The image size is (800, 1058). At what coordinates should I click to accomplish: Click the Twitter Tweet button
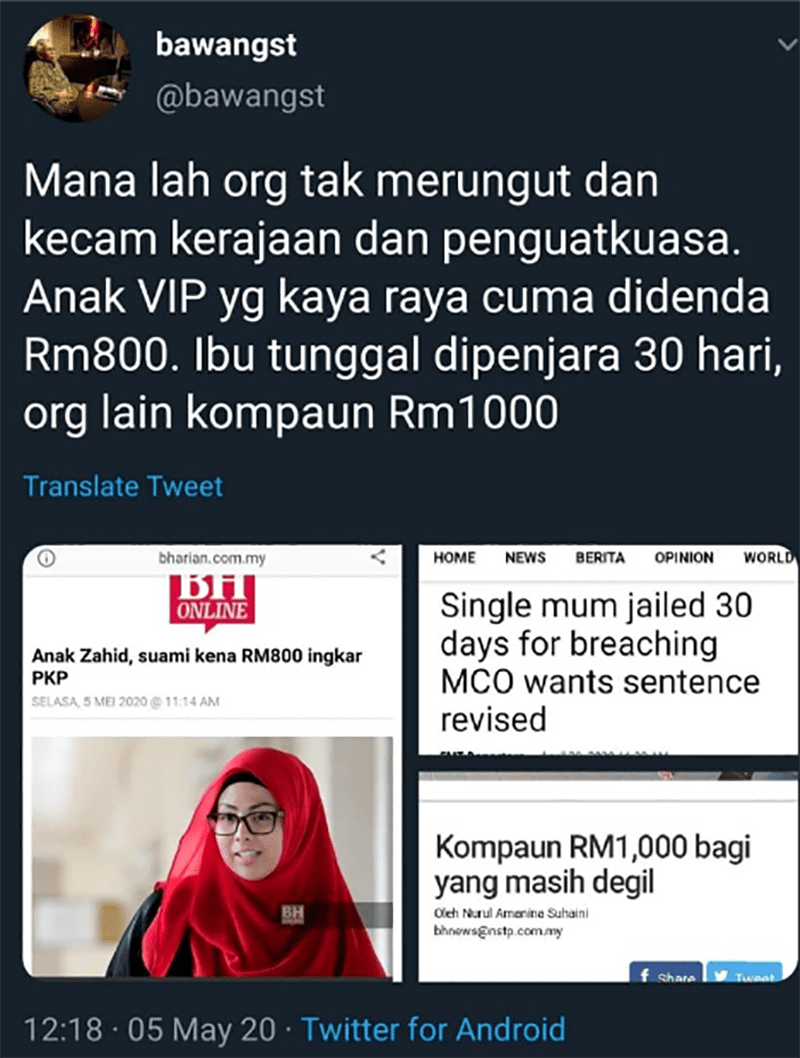(745, 973)
